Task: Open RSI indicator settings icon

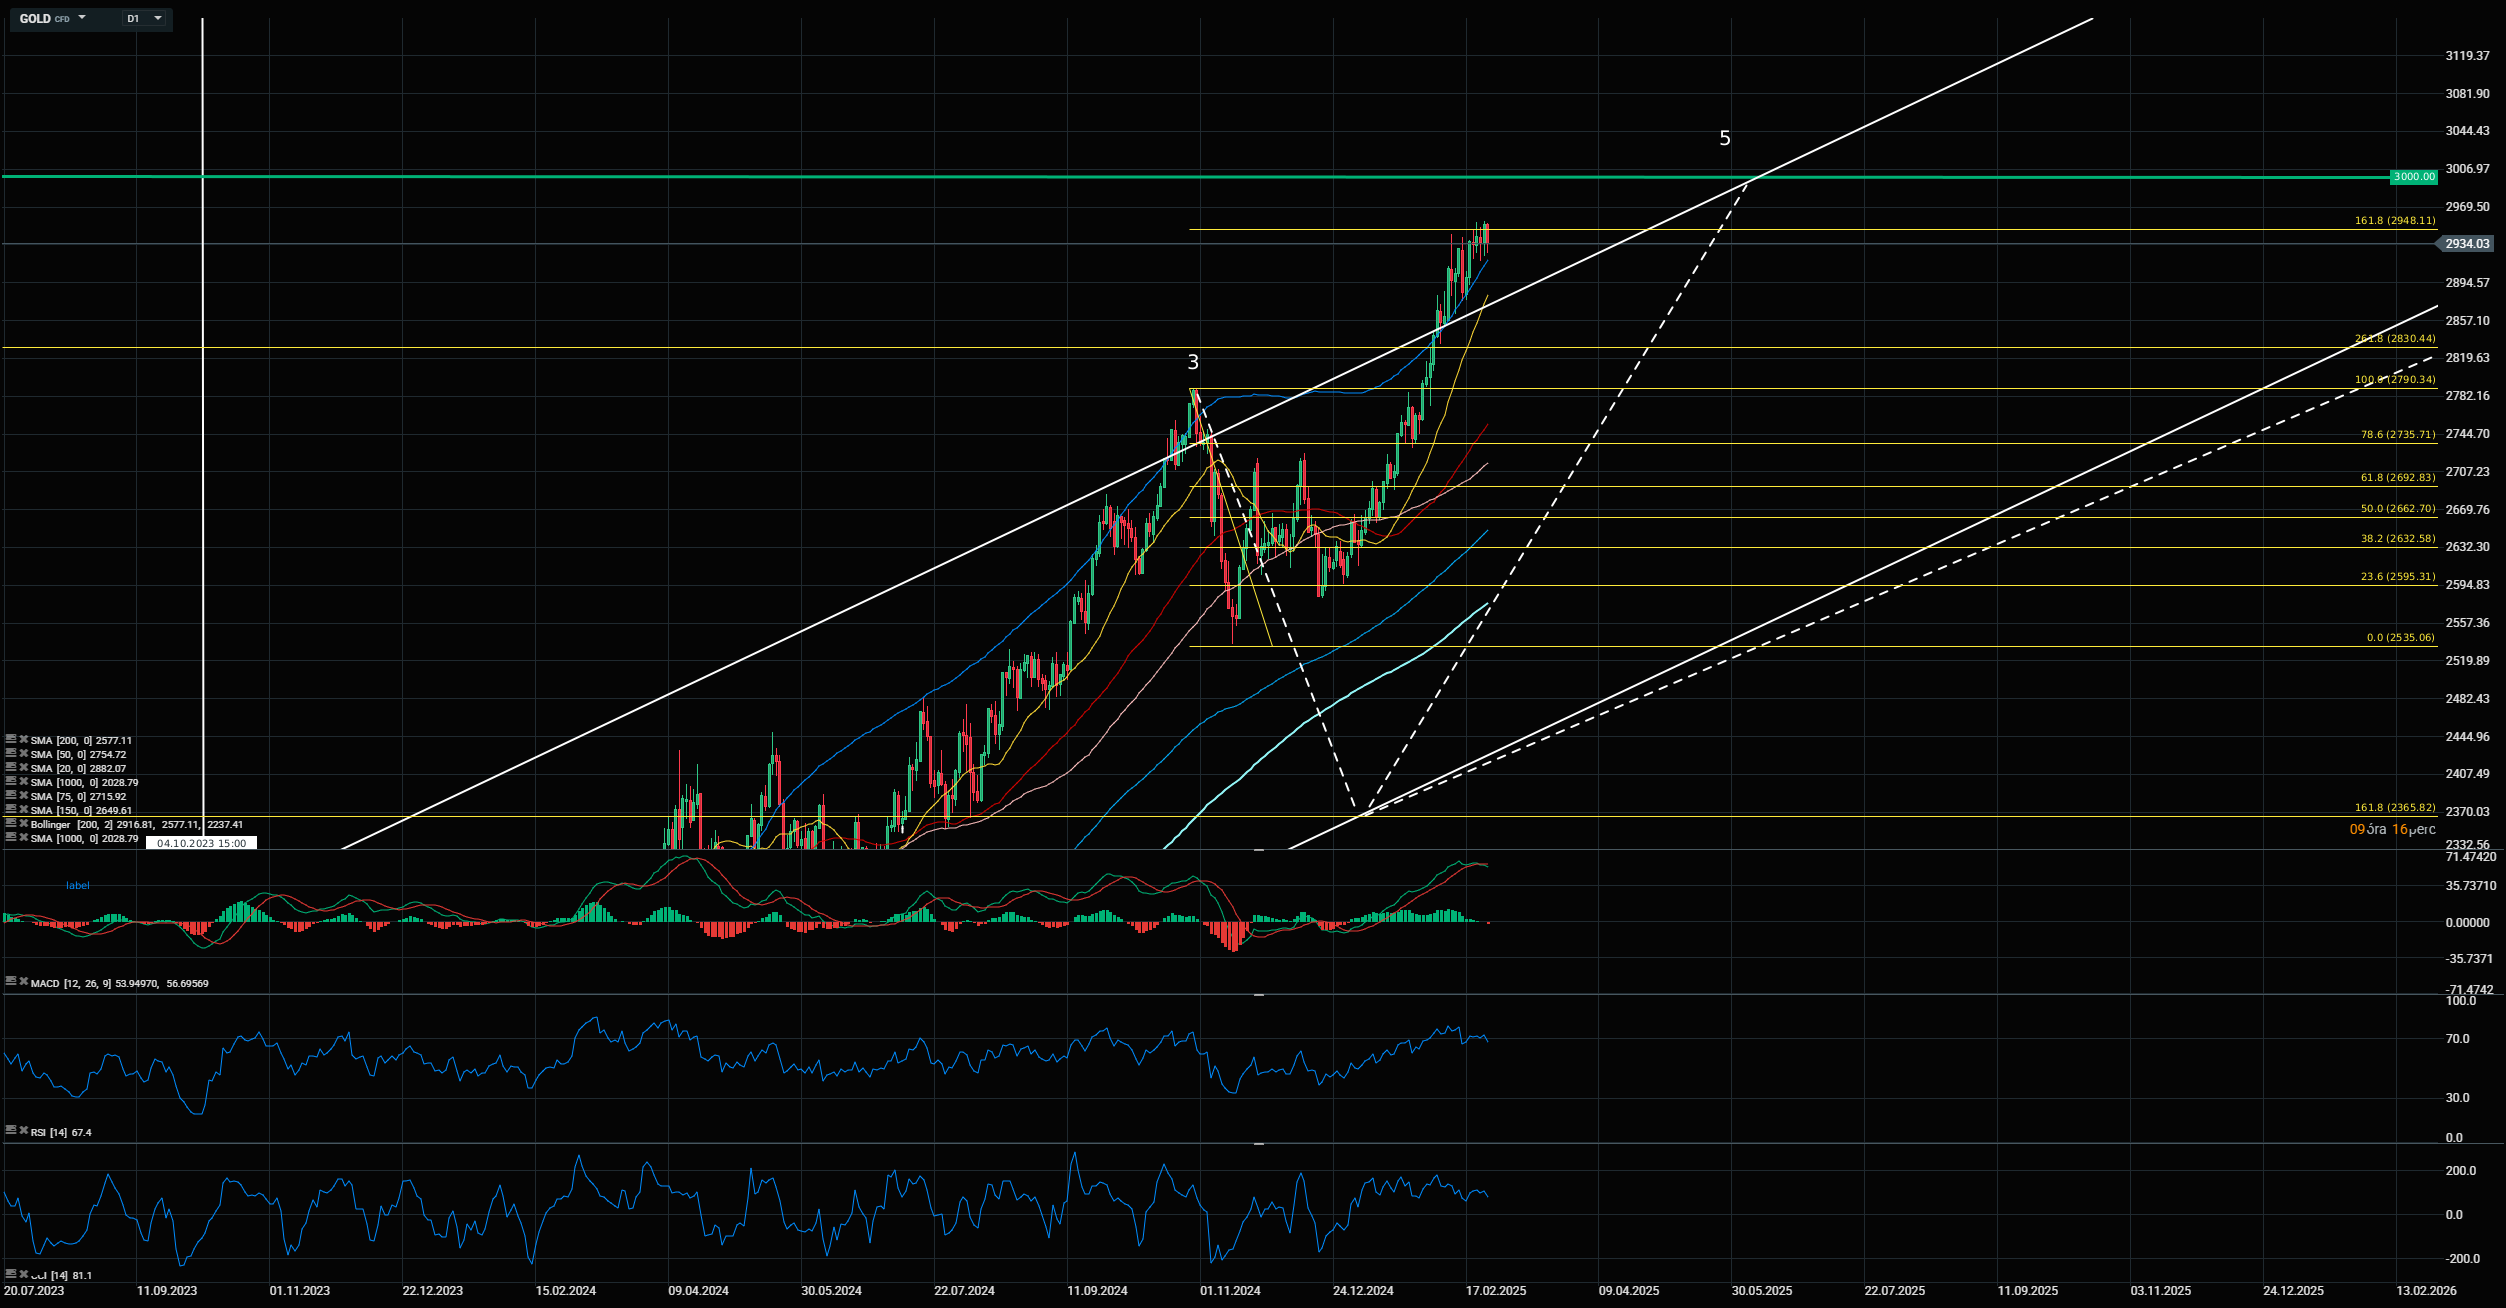Action: point(11,1131)
